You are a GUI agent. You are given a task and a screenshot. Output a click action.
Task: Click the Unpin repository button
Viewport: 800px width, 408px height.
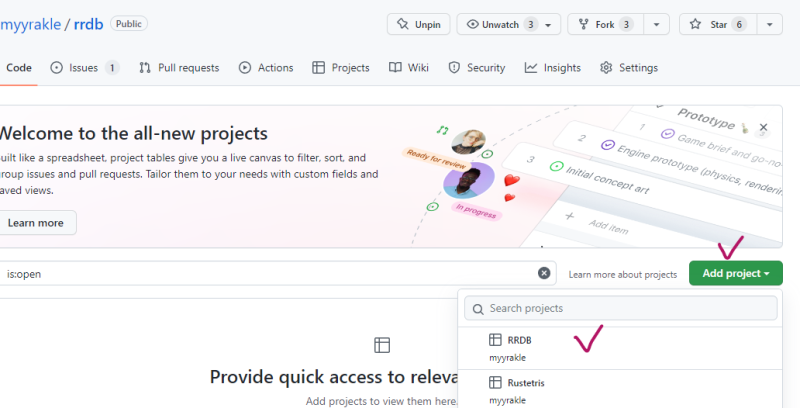coord(418,24)
